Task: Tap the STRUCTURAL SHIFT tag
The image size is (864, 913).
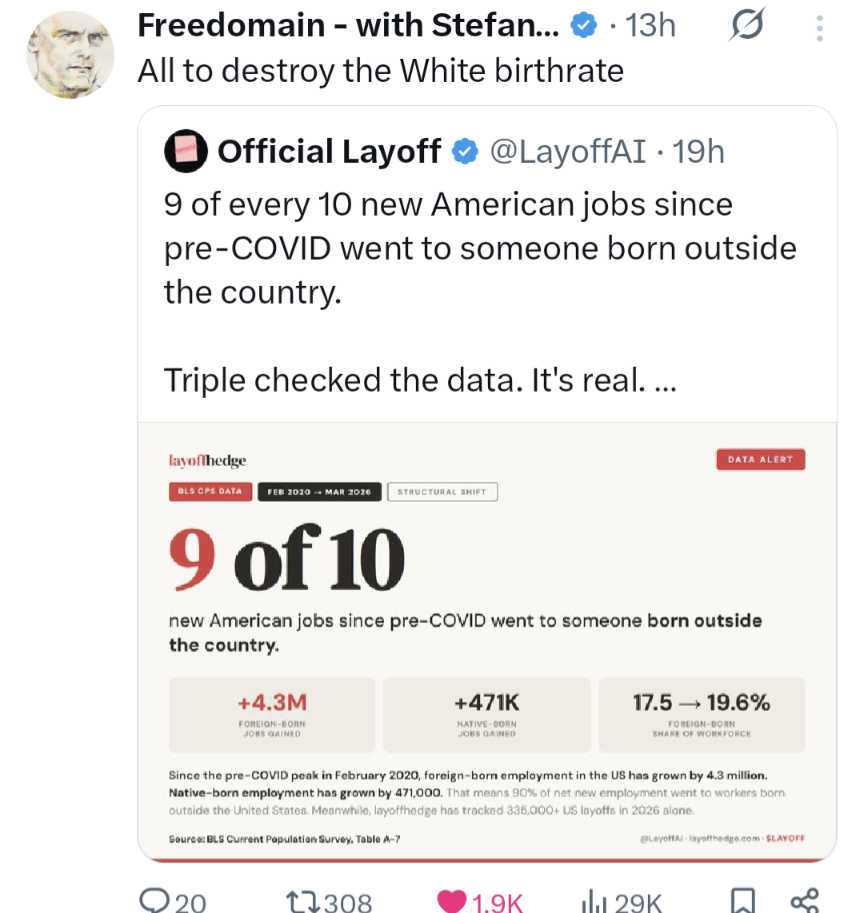Action: coord(441,491)
